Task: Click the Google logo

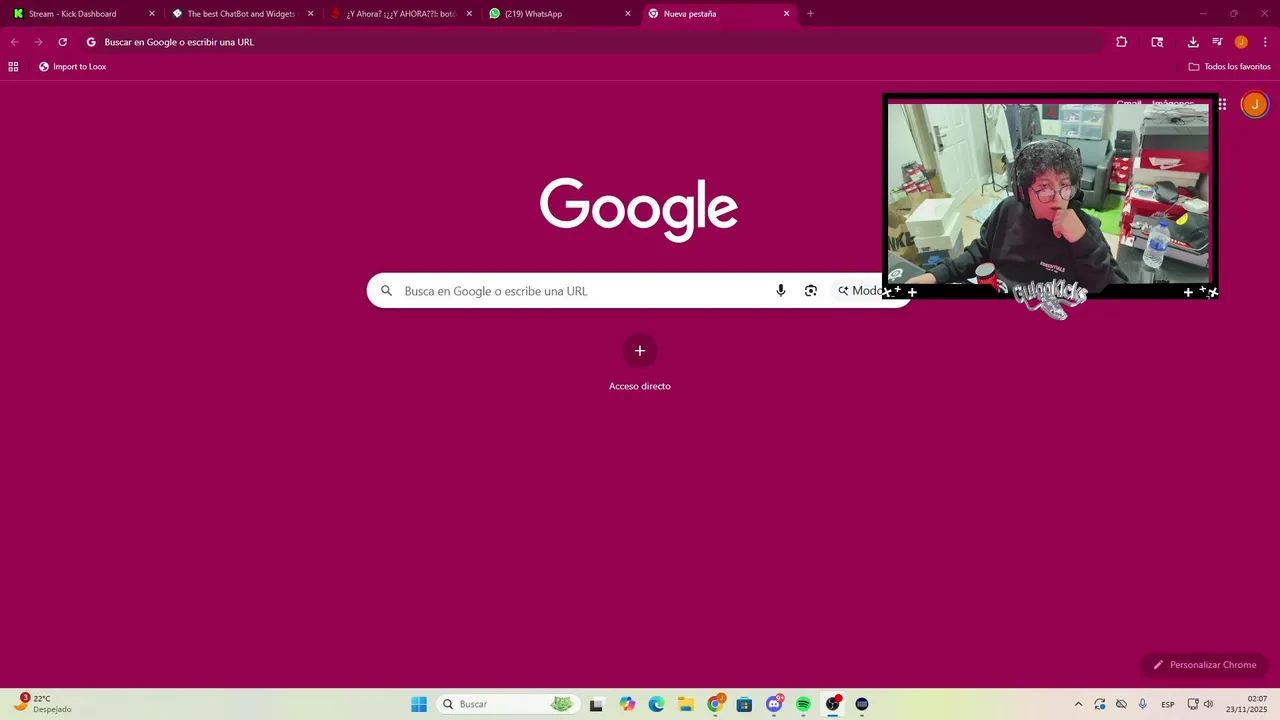Action: coord(639,209)
